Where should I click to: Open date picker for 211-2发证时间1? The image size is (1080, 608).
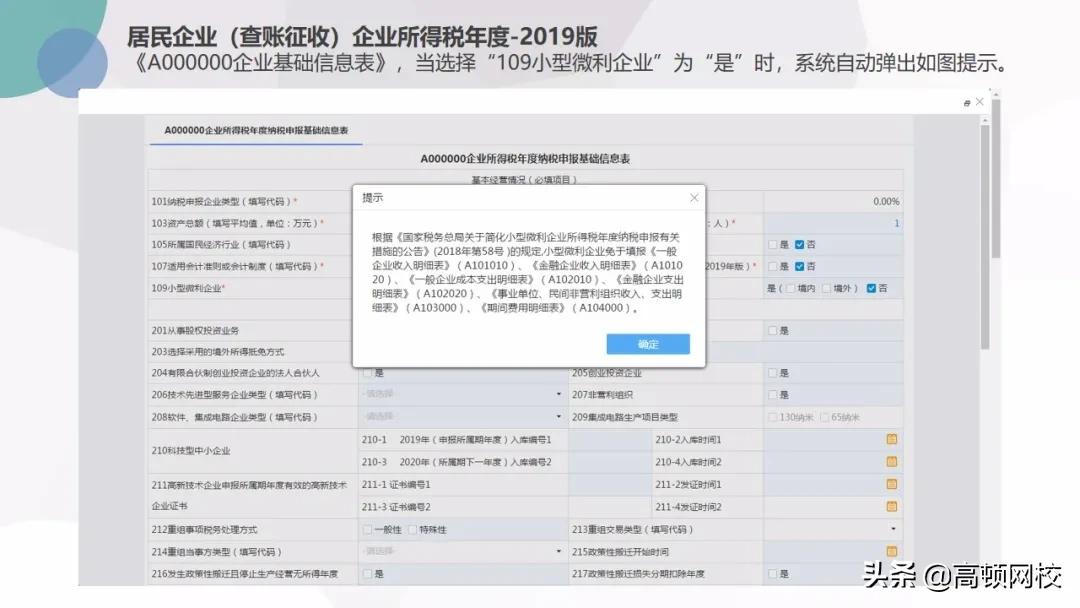891,484
